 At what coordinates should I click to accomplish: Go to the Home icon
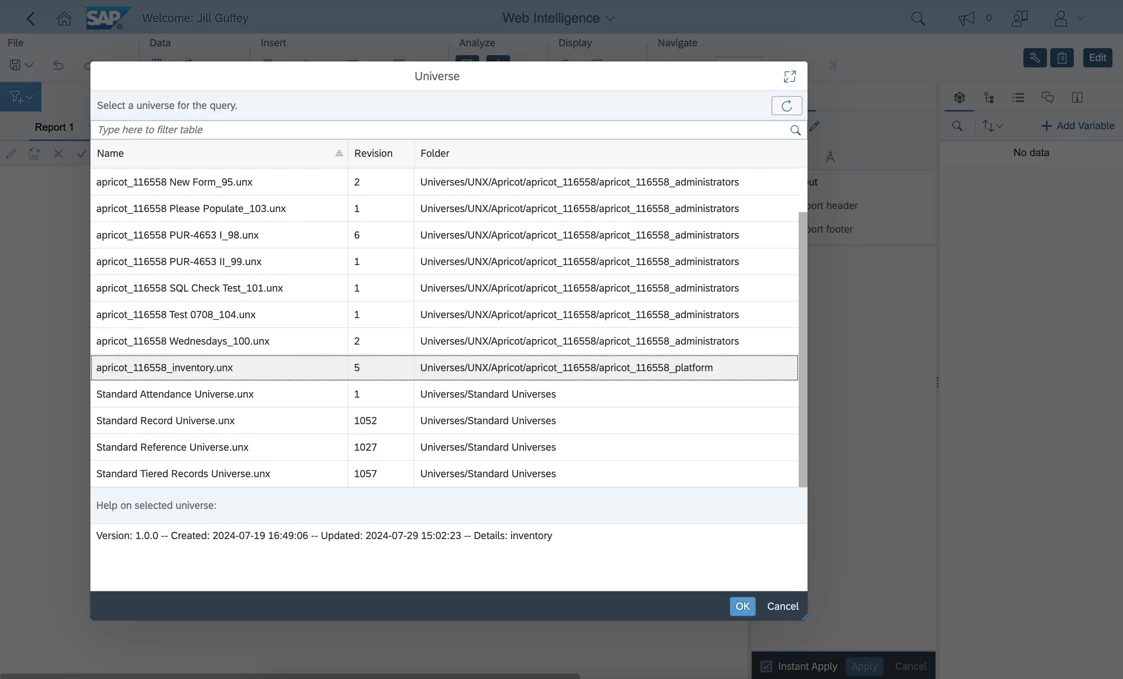[x=64, y=19]
